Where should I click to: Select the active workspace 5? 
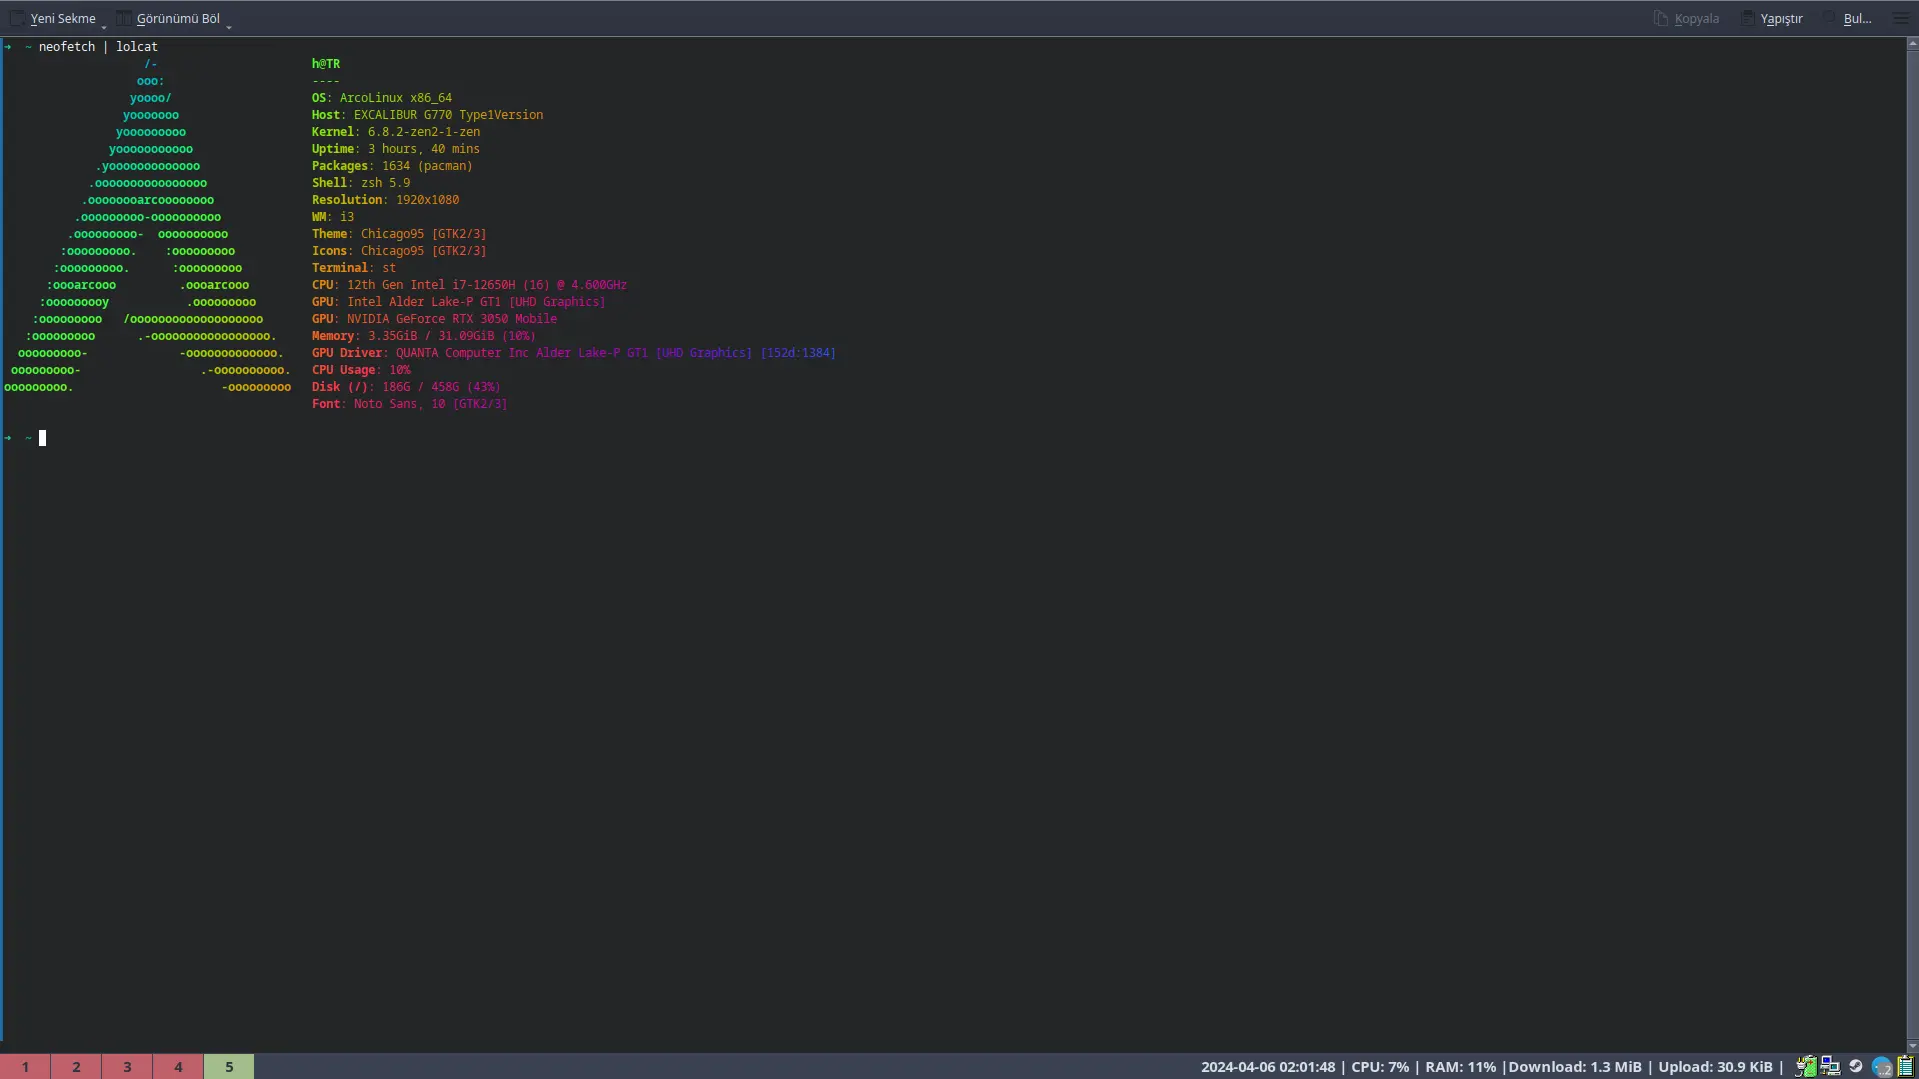point(229,1066)
